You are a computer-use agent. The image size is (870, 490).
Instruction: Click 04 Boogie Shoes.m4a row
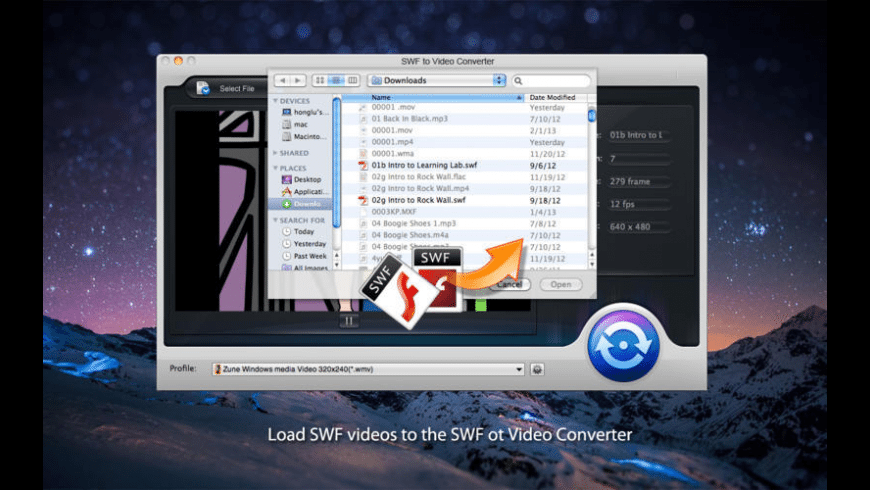point(464,235)
